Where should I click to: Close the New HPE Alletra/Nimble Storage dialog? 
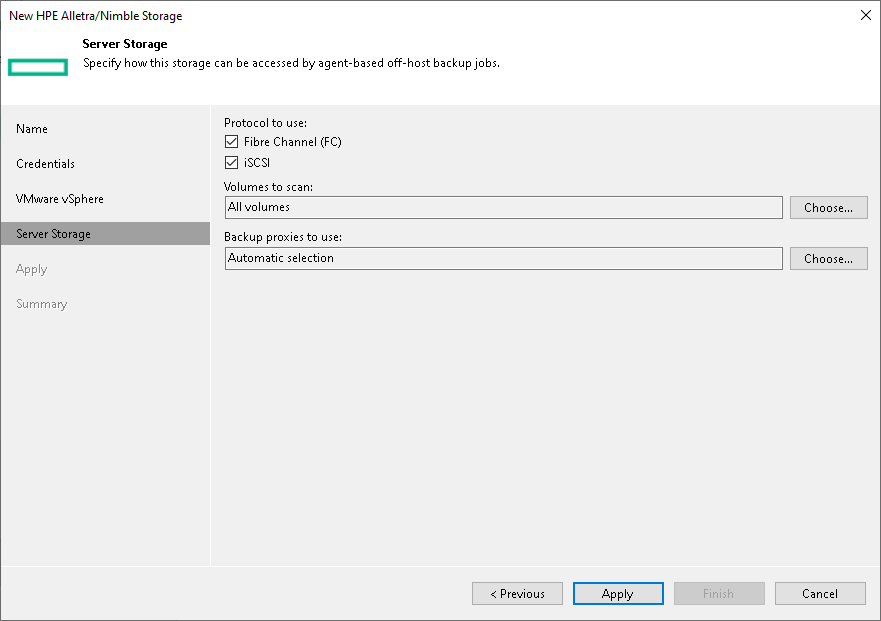[866, 15]
